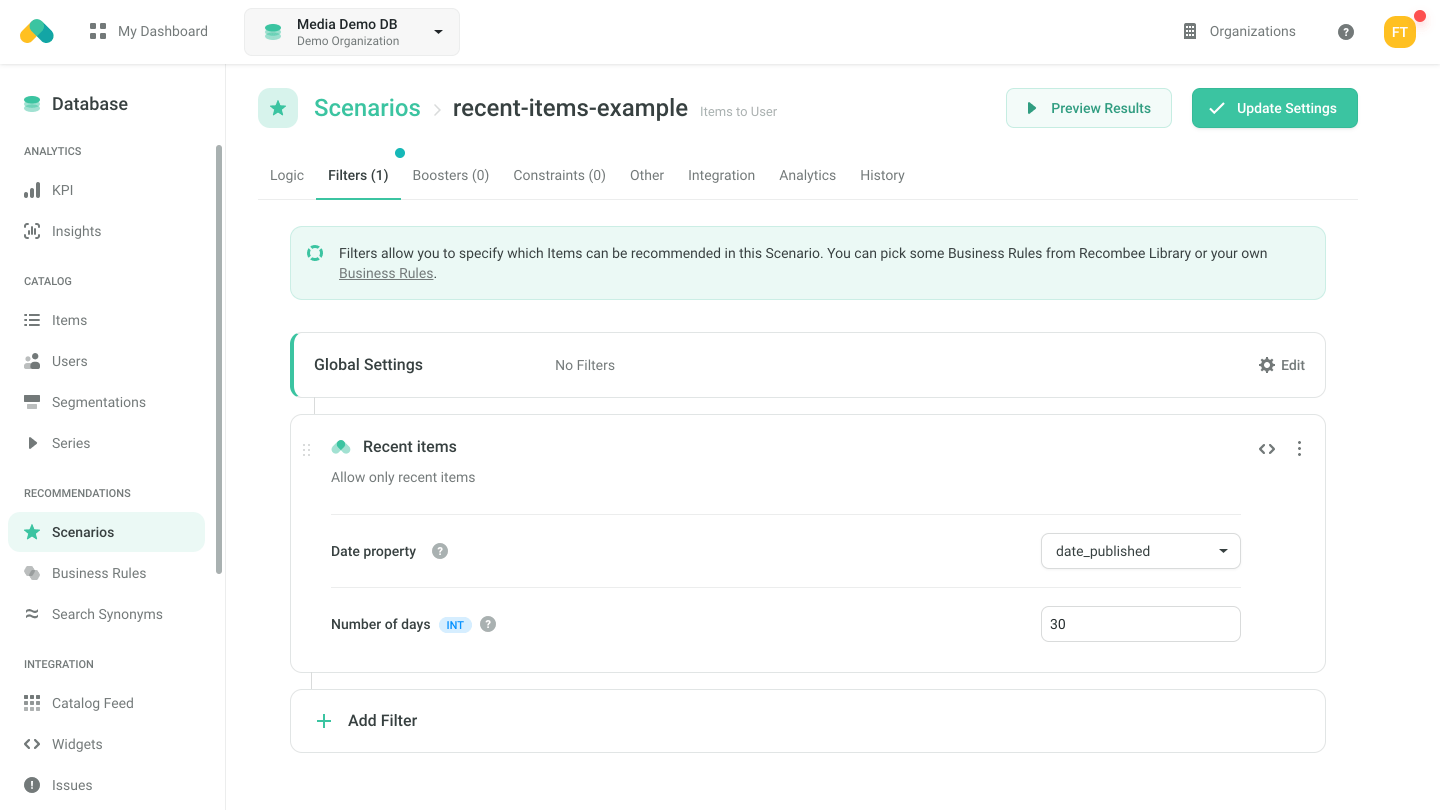This screenshot has height=810, width=1440.
Task: Open the Issues page
Action: [72, 785]
